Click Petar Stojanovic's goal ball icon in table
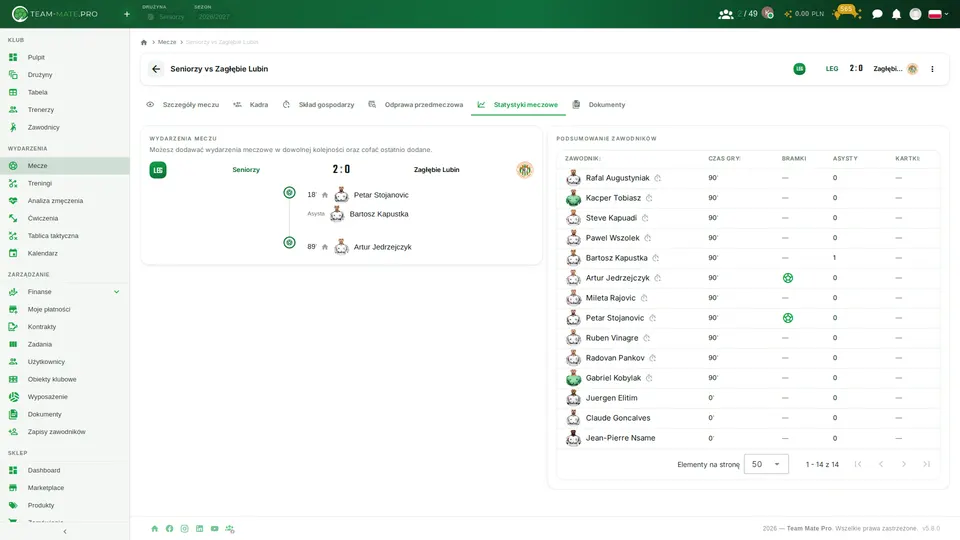 pos(788,318)
